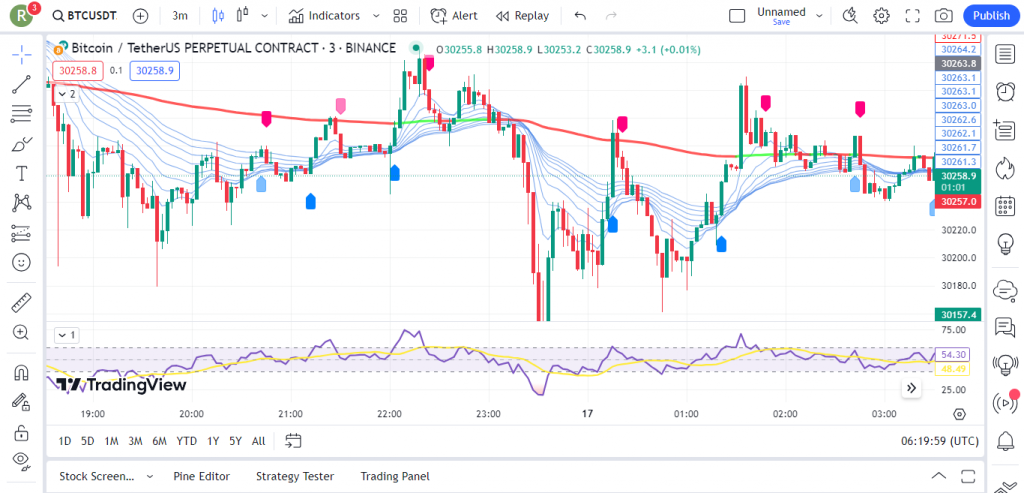Open indicator templates grid icon

(x=400, y=16)
